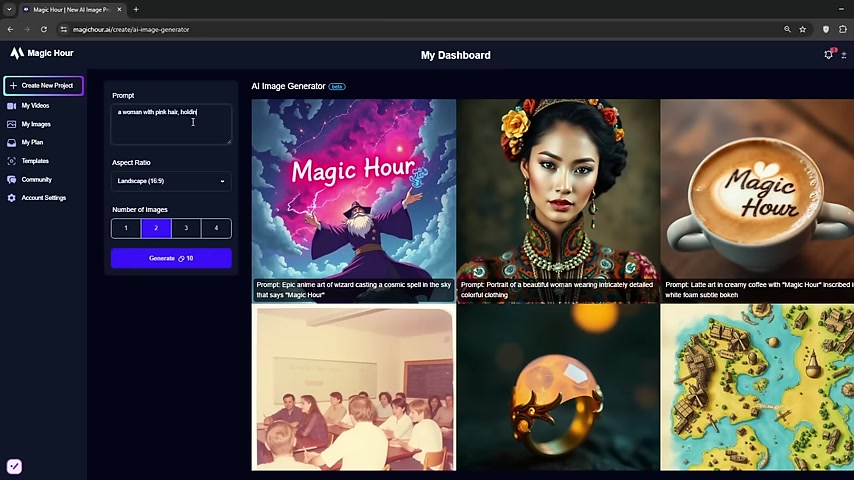Screen dimensions: 854x480
Task: Open the golden ring thumbnail
Action: pyautogui.click(x=558, y=387)
